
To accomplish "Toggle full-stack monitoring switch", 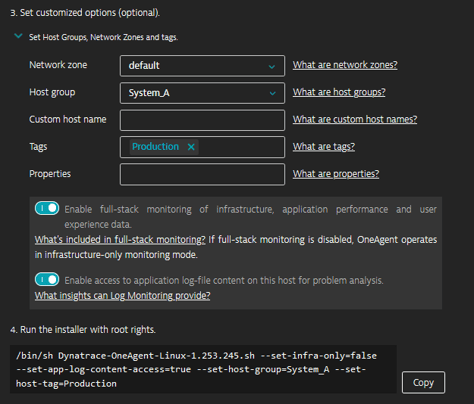I will click(x=47, y=208).
